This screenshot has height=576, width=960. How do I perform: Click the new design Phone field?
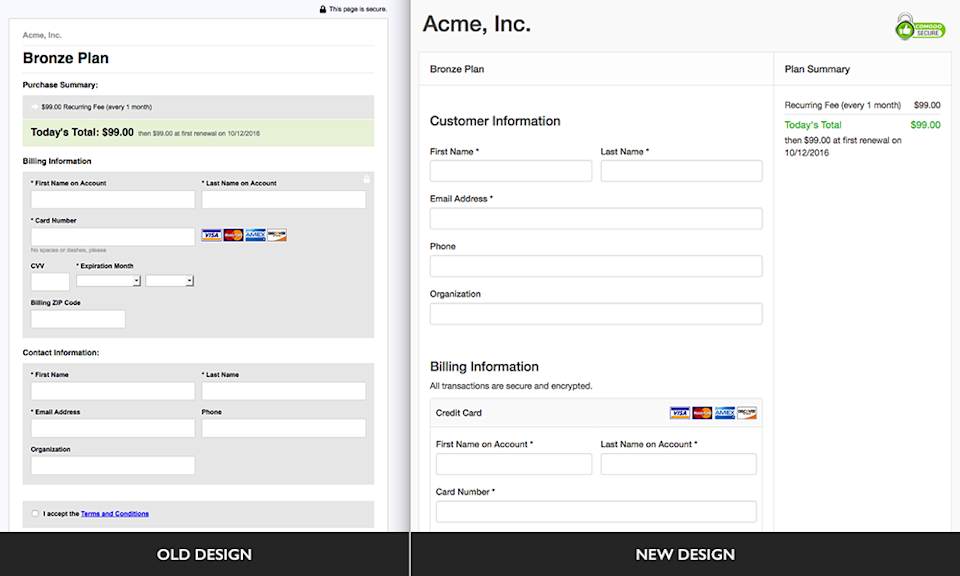[596, 266]
